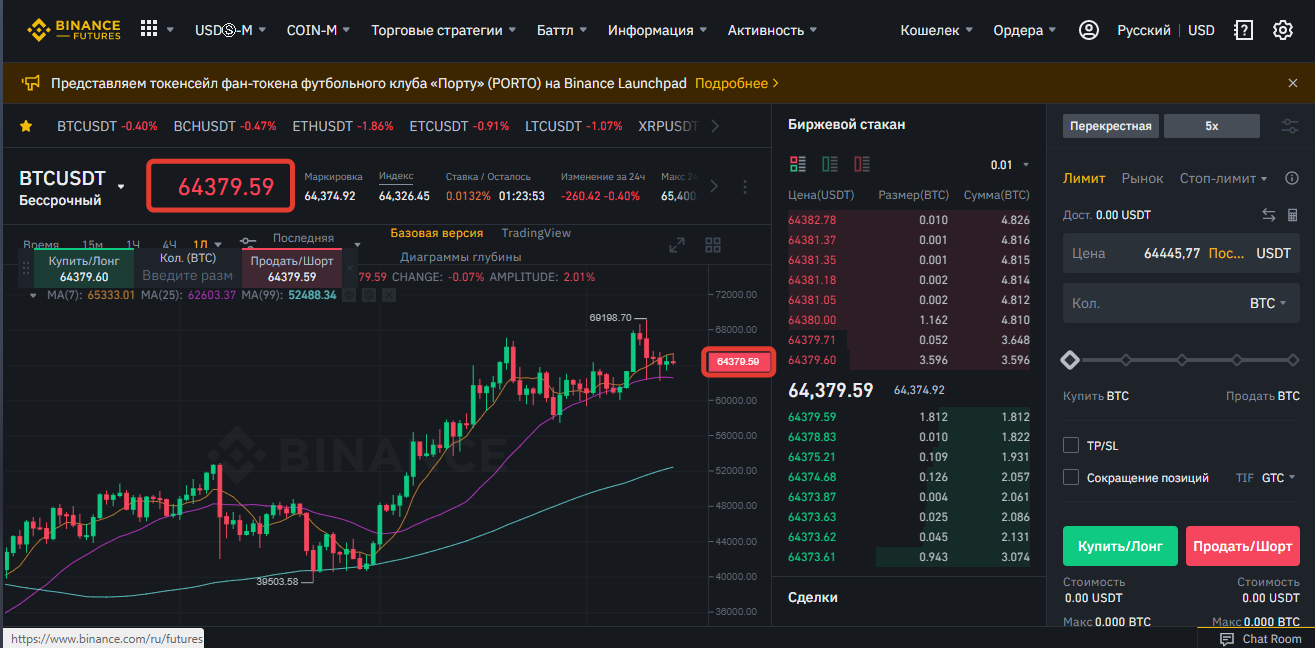The height and width of the screenshot is (648, 1315).
Task: Click the order size slider handle
Action: (1070, 359)
